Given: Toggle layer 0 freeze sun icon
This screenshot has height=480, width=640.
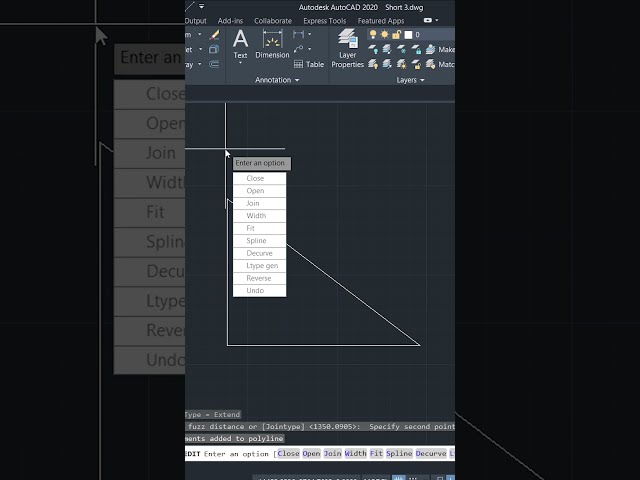Looking at the screenshot, I should [x=384, y=34].
